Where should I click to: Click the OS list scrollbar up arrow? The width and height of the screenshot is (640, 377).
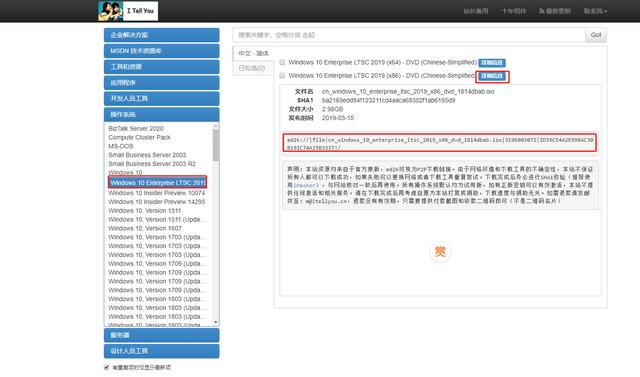(x=216, y=126)
